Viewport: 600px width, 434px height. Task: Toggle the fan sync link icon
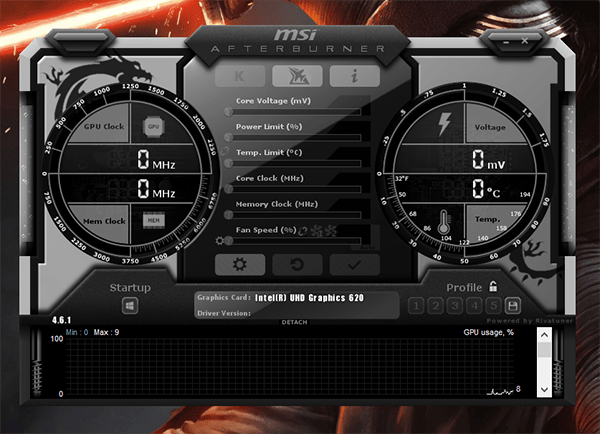303,231
